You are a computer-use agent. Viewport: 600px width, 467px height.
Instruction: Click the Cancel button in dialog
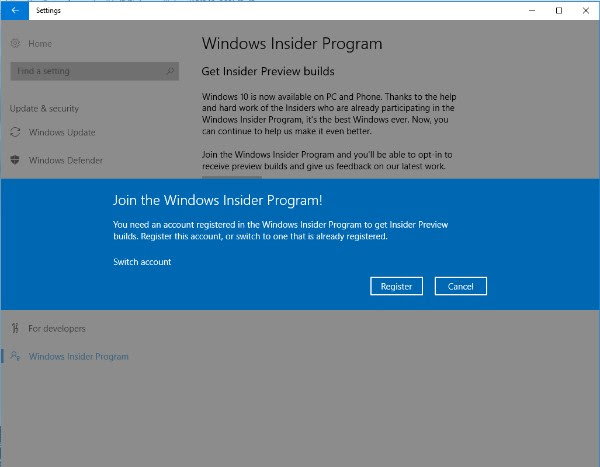461,286
